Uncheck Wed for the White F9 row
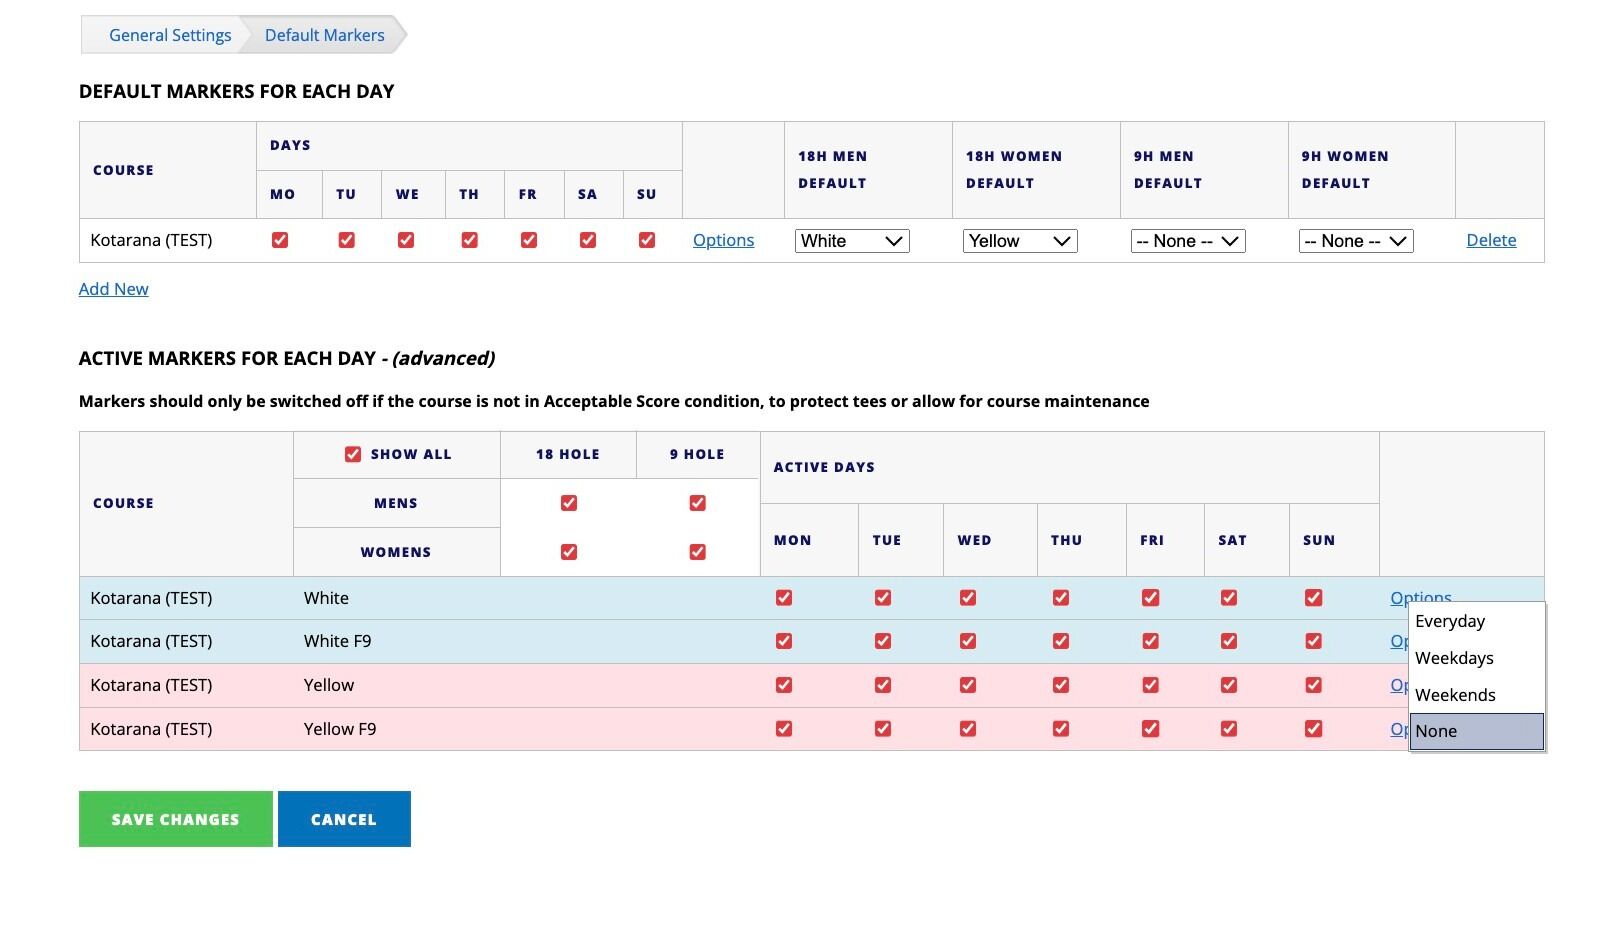1620x927 pixels. point(968,641)
